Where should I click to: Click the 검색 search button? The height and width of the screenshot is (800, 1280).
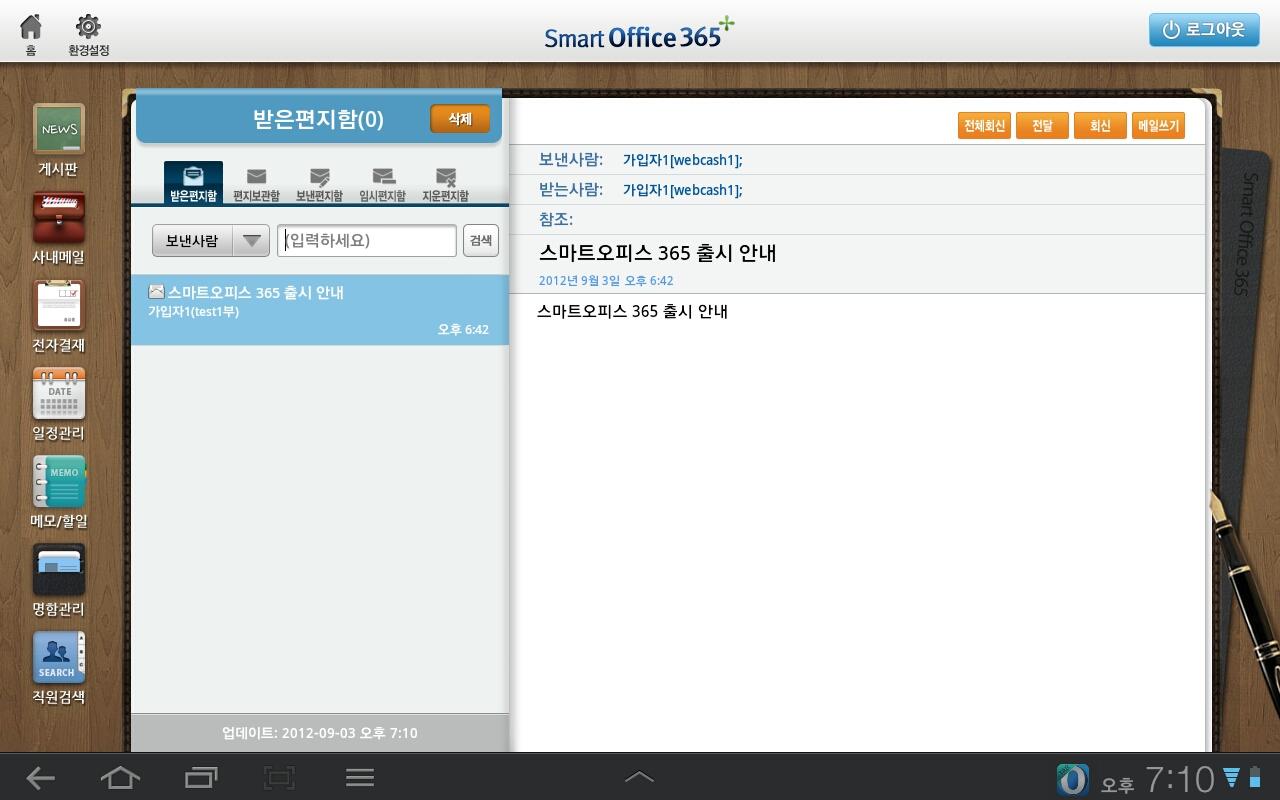(x=480, y=241)
